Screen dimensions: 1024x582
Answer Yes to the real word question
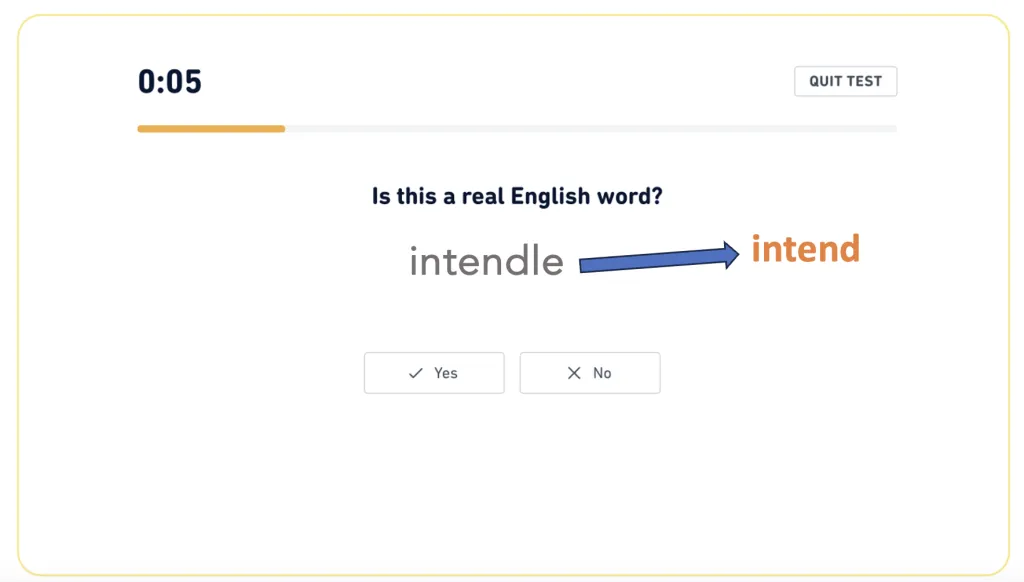click(x=434, y=372)
